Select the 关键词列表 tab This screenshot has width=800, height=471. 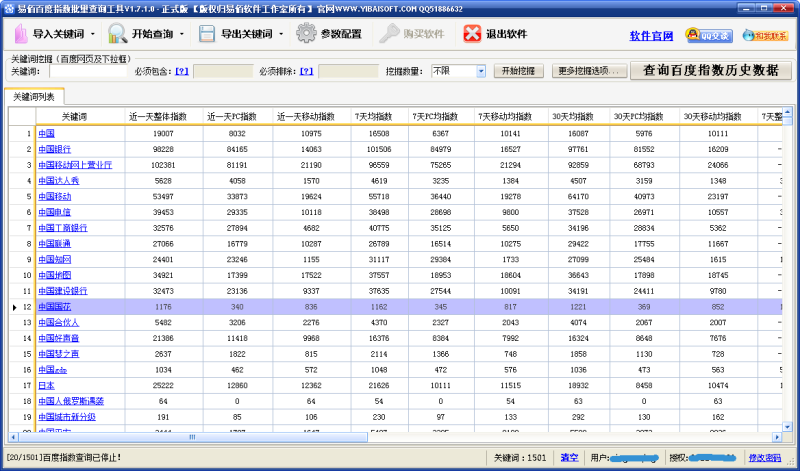(35, 97)
